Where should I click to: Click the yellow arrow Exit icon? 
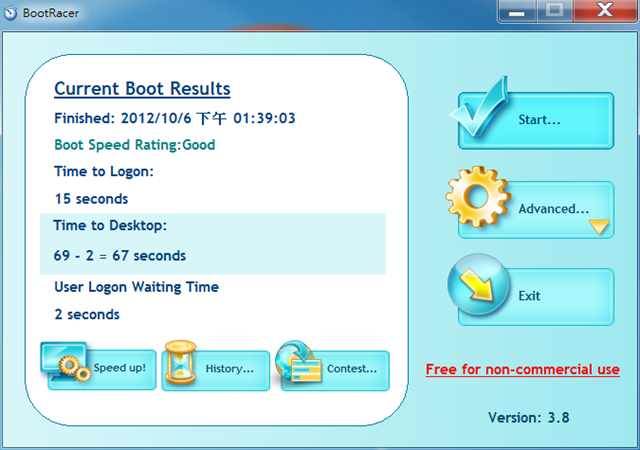pos(478,285)
